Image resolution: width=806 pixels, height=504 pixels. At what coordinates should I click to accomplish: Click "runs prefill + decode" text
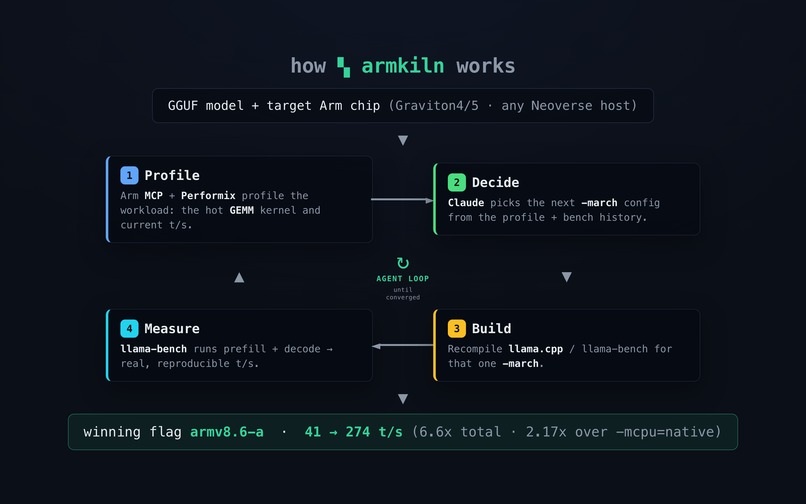pyautogui.click(x=257, y=349)
